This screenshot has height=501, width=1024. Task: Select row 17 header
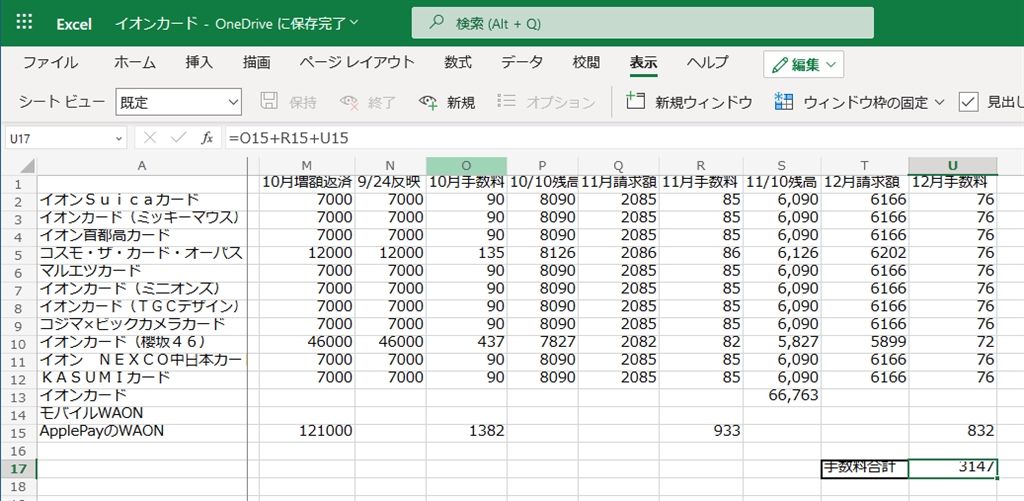(20, 468)
